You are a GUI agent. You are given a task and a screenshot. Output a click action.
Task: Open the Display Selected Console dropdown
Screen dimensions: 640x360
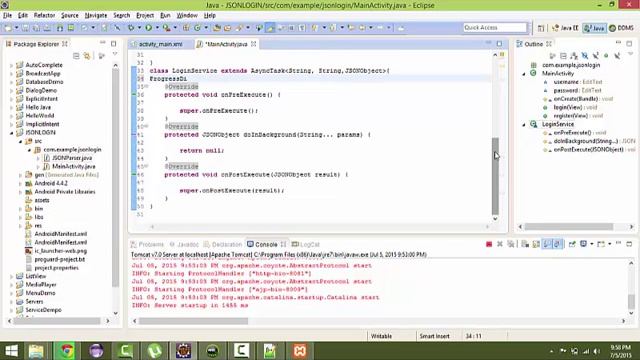click(x=591, y=244)
